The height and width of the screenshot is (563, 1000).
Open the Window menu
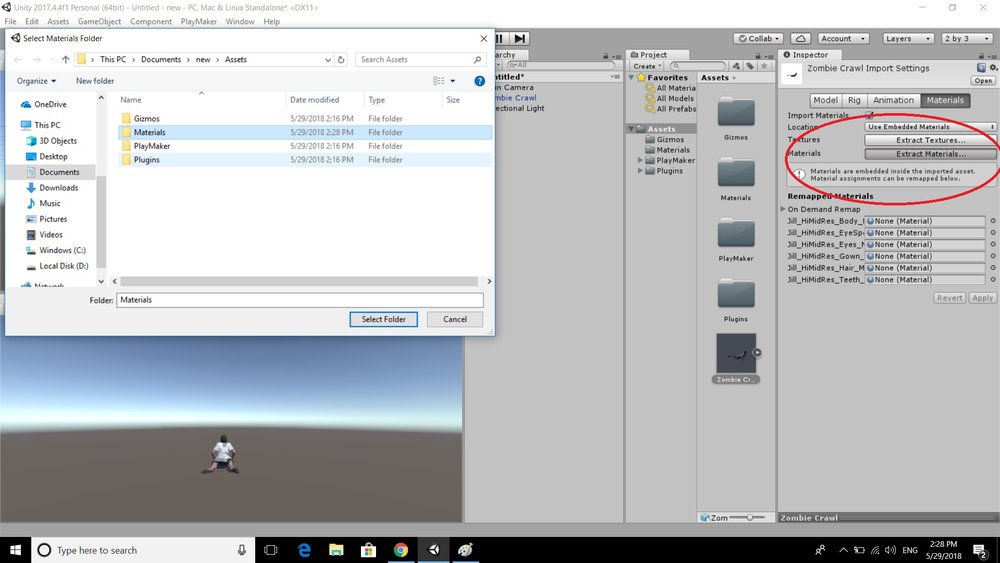240,22
